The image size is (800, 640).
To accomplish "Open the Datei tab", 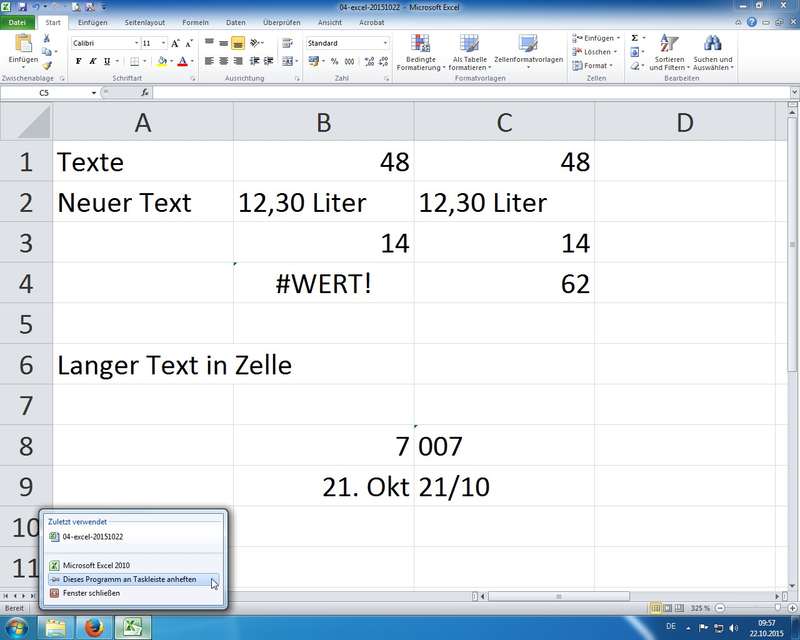I will 17,22.
